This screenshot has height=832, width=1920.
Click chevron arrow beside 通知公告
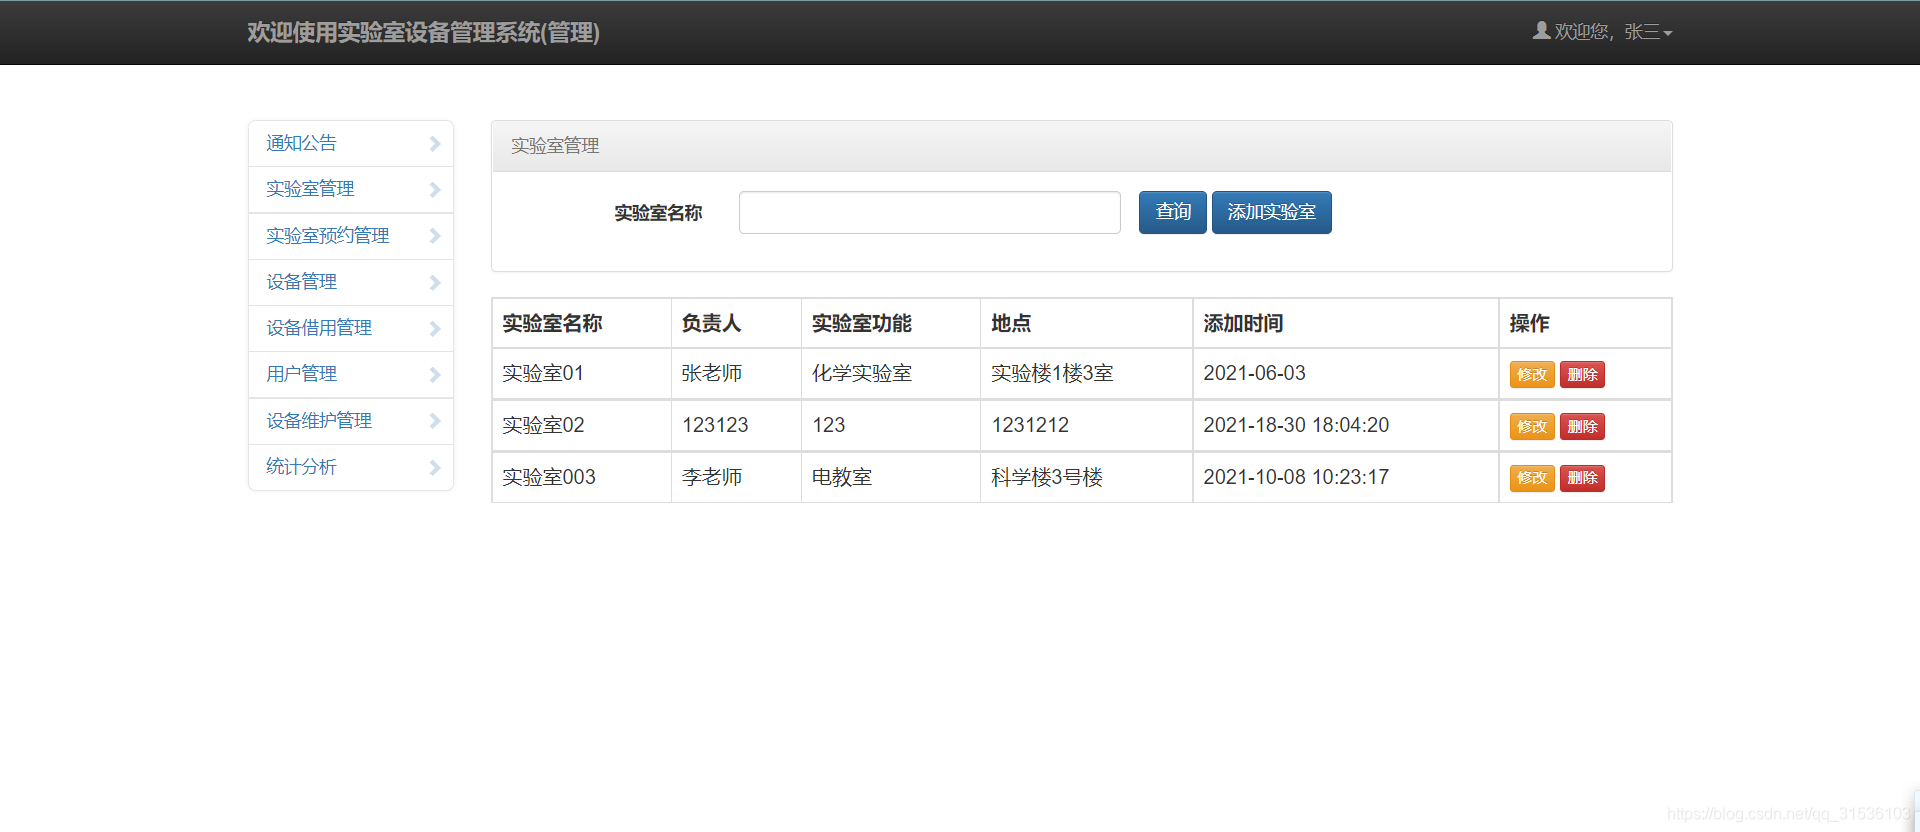click(x=434, y=144)
